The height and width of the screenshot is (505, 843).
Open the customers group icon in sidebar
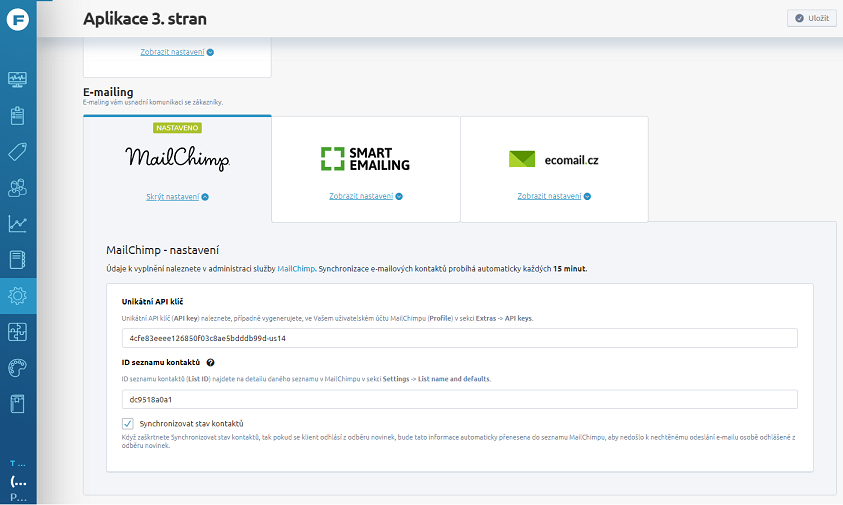coord(18,188)
